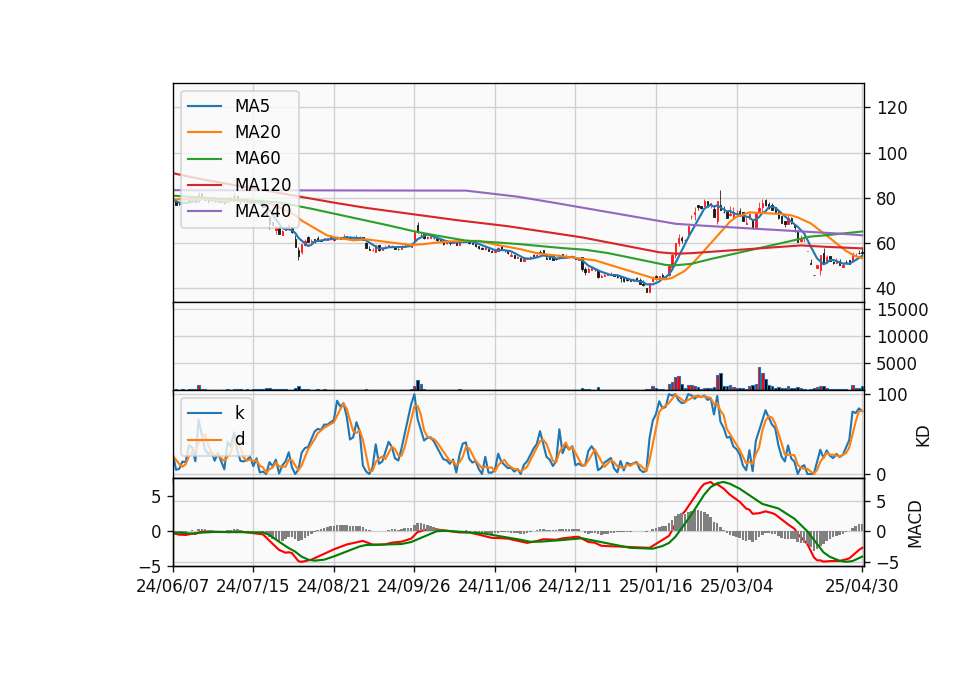Click the 25/01/16 date label
Viewport: 960px width, 690px height.
pyautogui.click(x=656, y=586)
